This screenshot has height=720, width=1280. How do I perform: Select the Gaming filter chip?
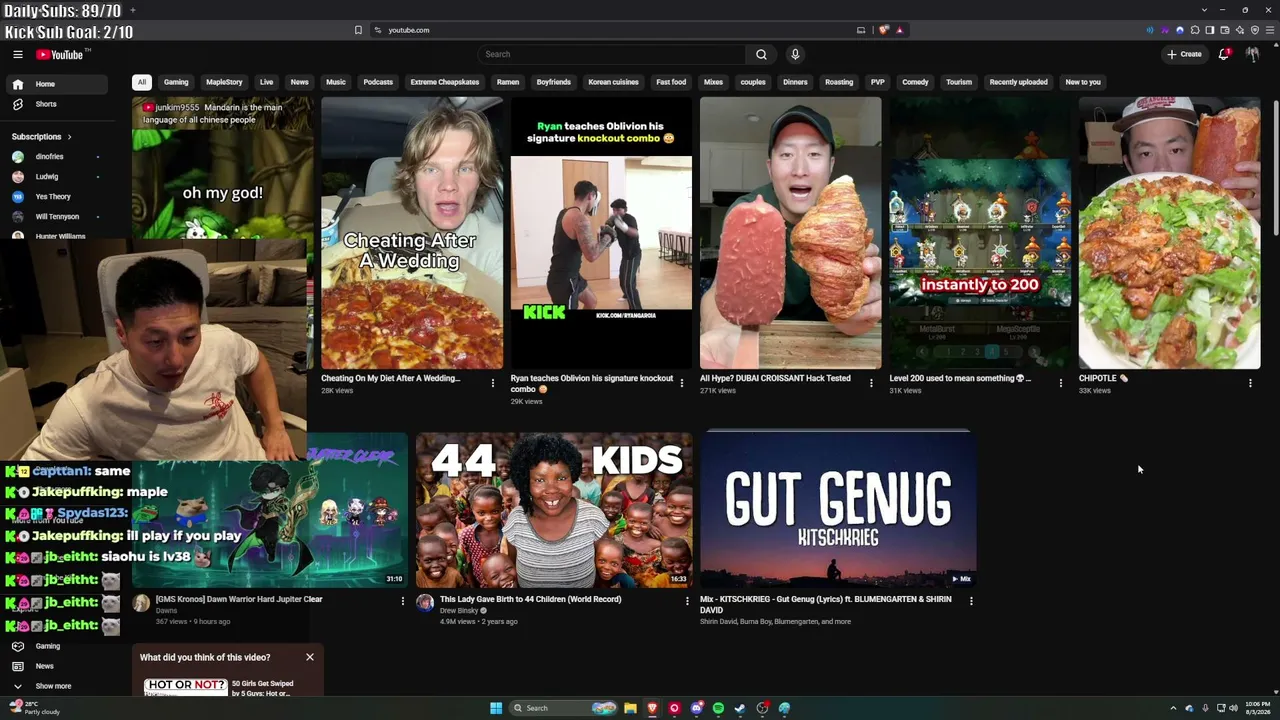176,82
